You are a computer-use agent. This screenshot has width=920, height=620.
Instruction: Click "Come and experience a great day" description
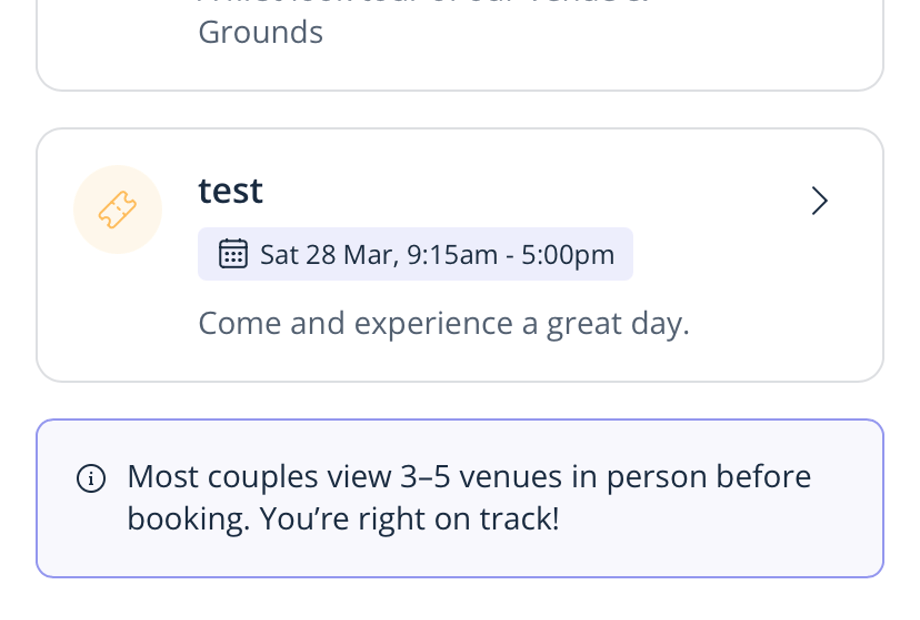tap(443, 323)
